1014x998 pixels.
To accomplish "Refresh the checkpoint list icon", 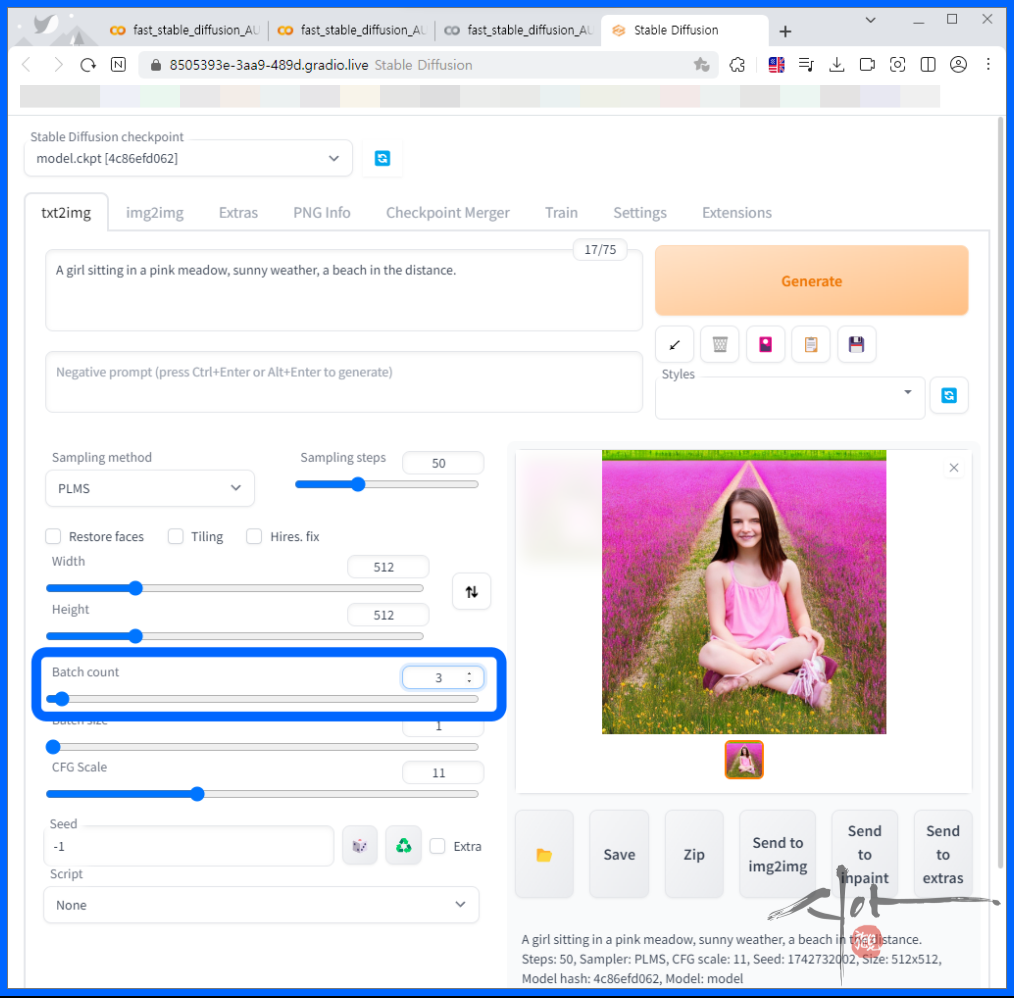I will pyautogui.click(x=382, y=158).
